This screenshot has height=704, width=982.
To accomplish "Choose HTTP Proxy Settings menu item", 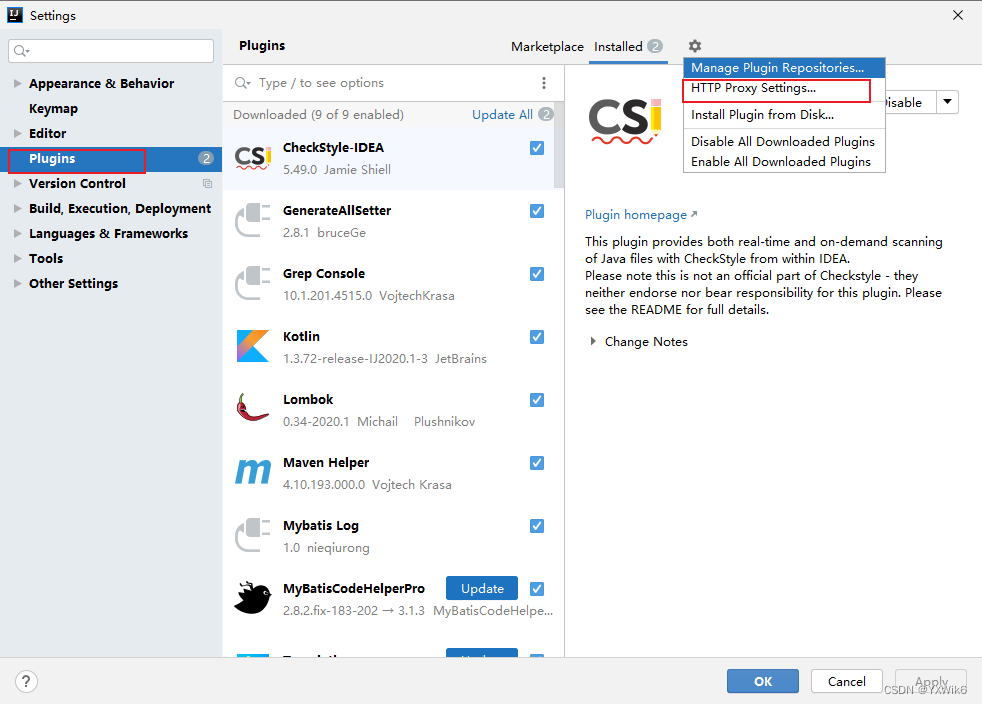I will pos(784,88).
